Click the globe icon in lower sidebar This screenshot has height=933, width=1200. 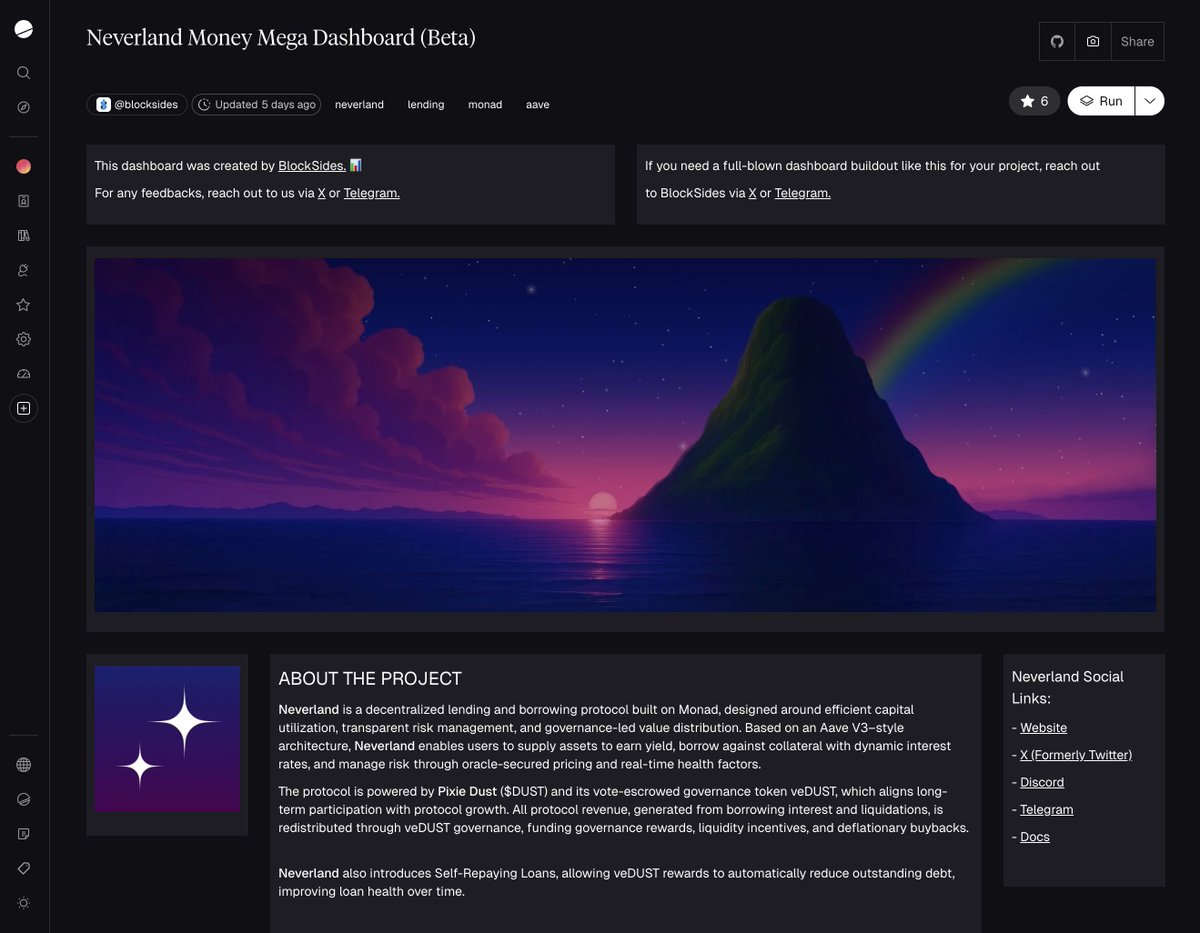[24, 765]
